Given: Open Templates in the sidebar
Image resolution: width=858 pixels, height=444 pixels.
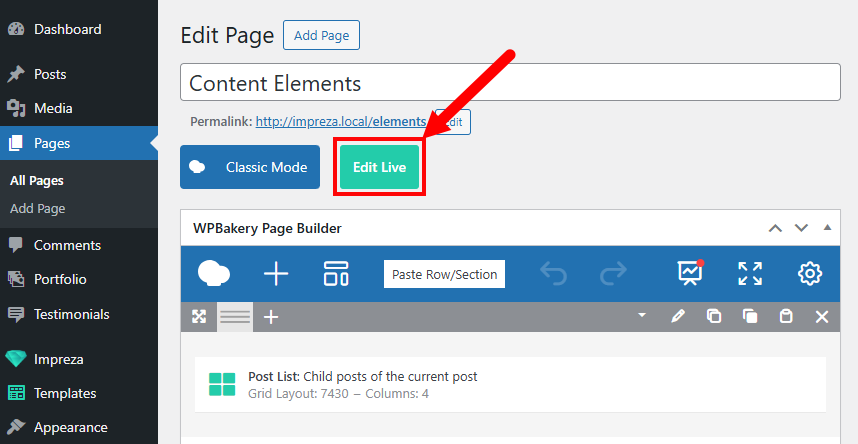Looking at the screenshot, I should coord(79,393).
